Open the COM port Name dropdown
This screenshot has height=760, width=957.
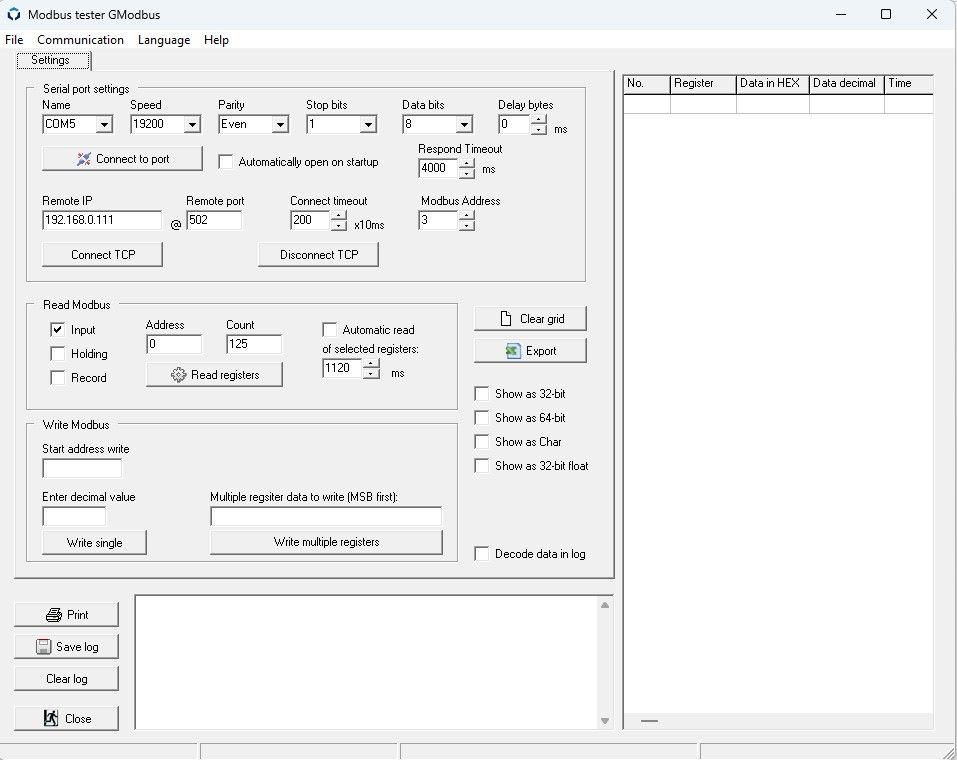click(104, 125)
